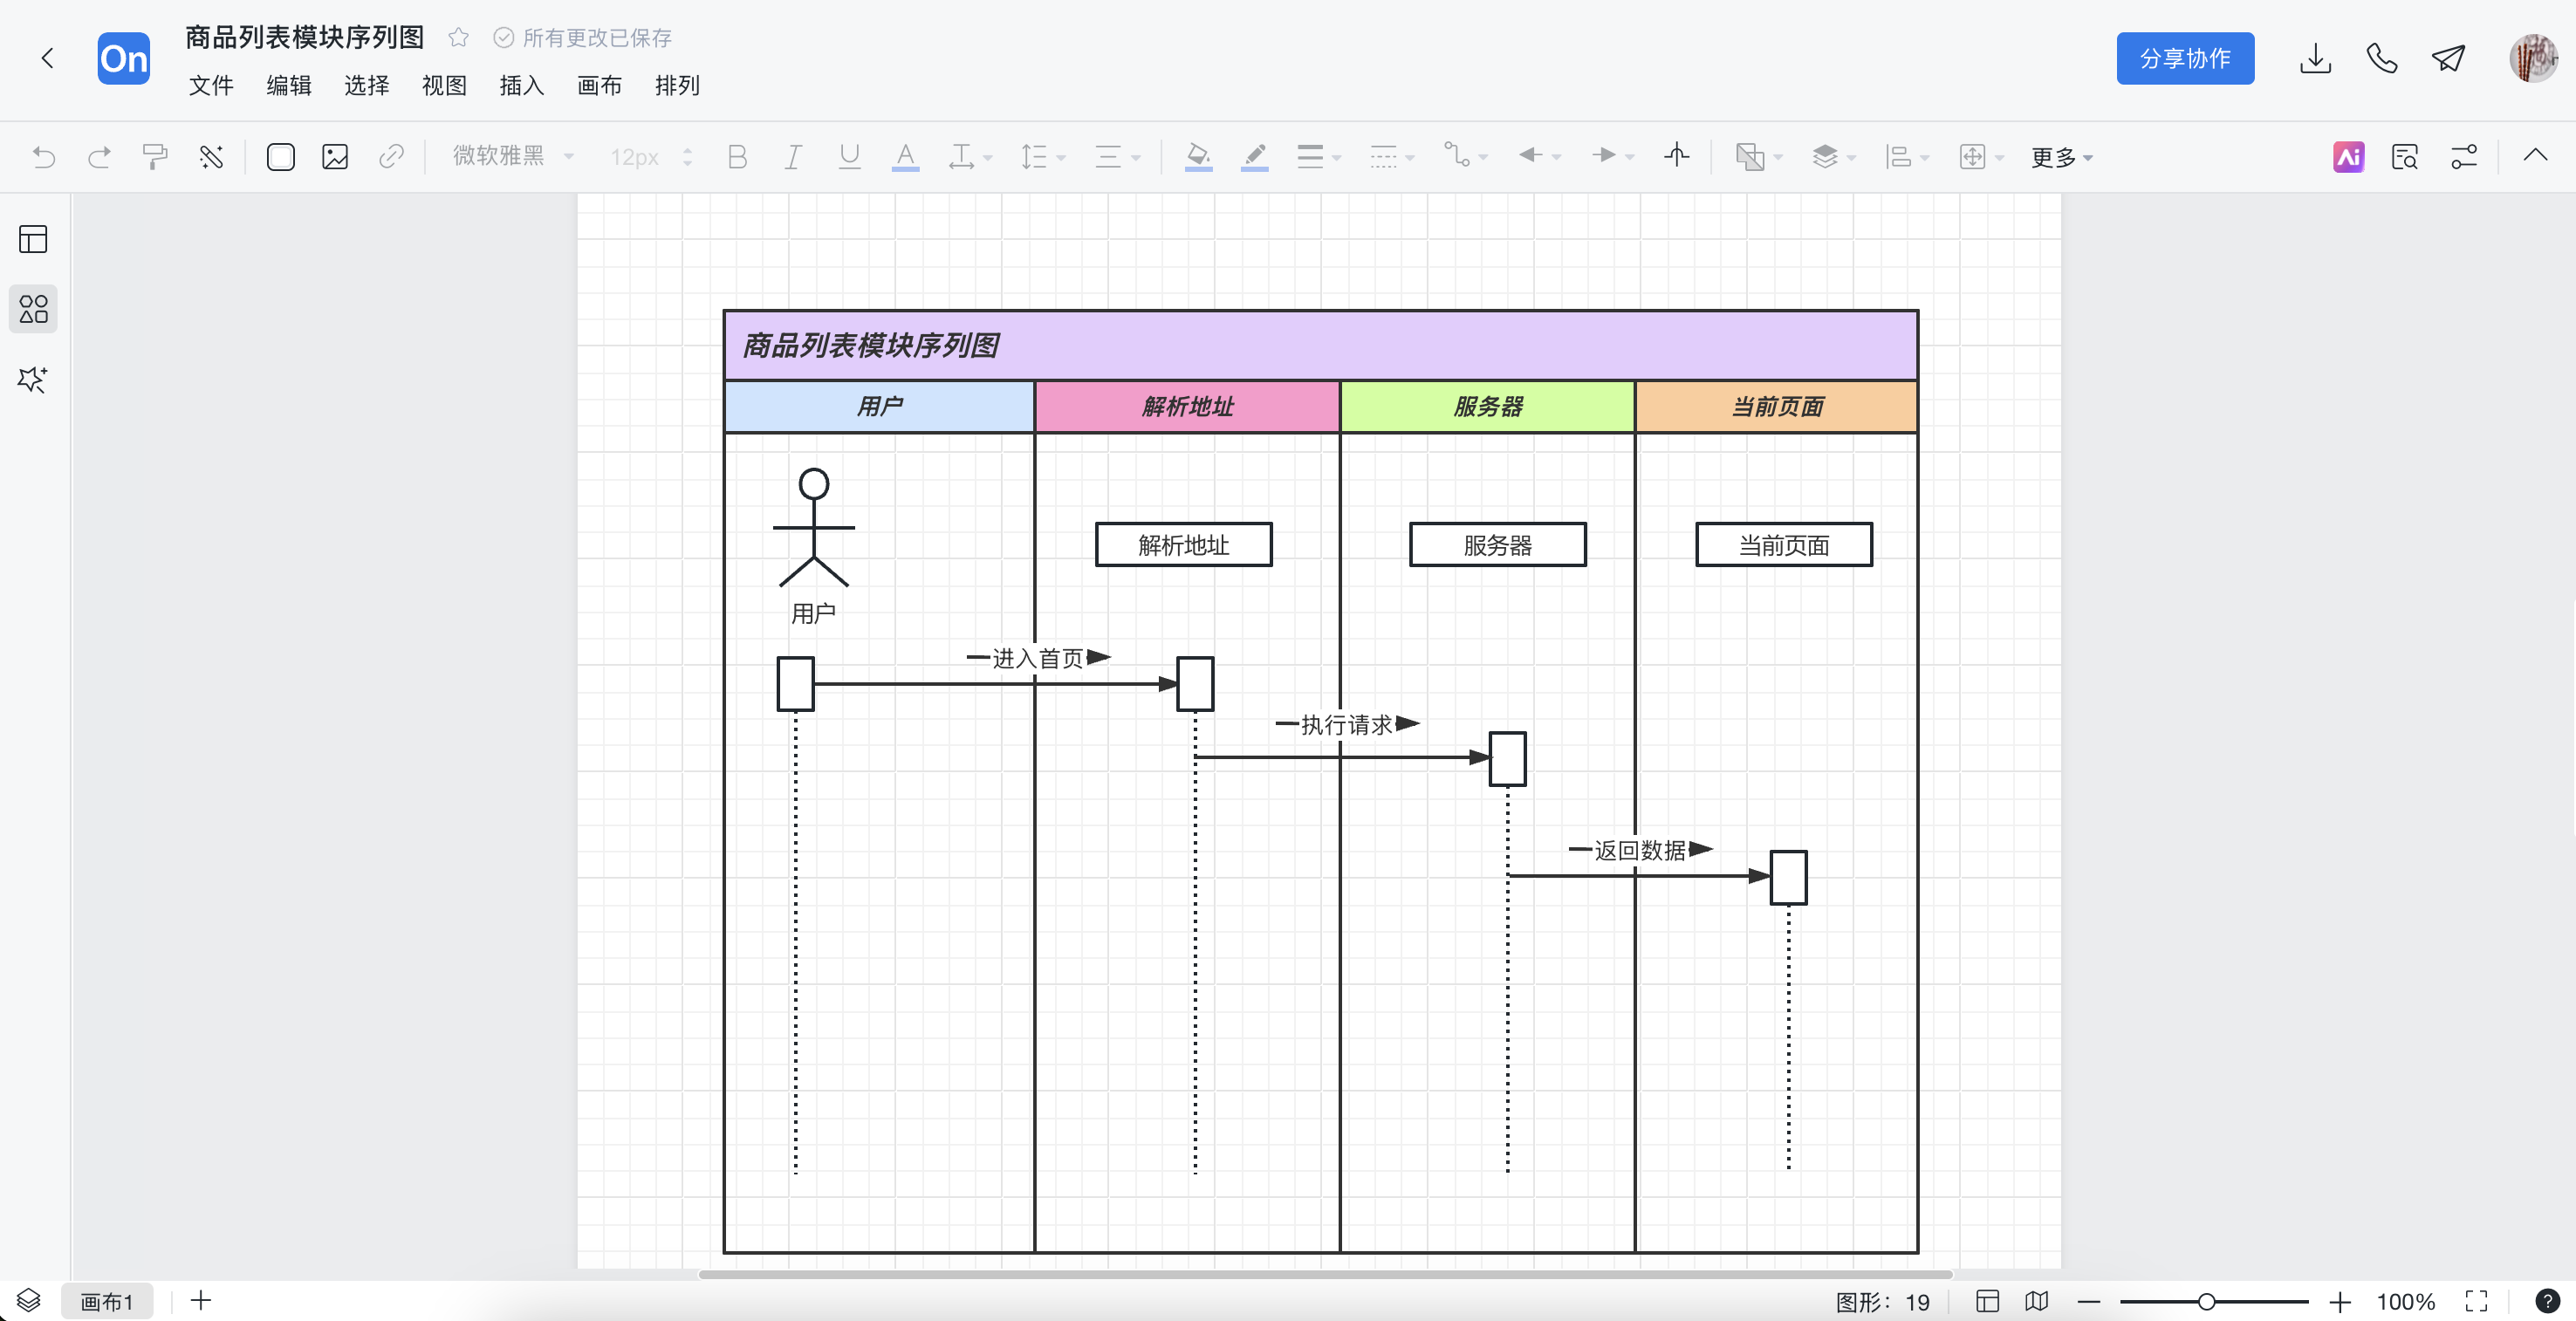Image resolution: width=2576 pixels, height=1321 pixels.
Task: Collapse the toolbar with chevron
Action: 2535,155
